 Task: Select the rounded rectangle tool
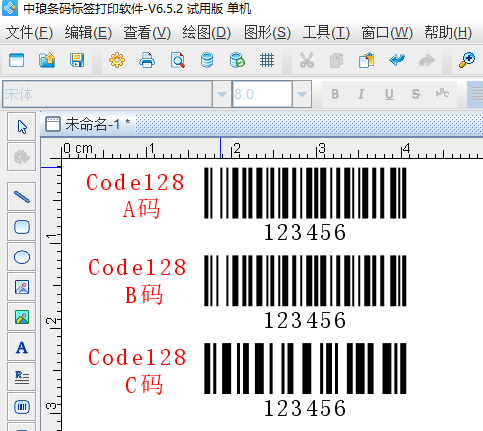(x=22, y=227)
